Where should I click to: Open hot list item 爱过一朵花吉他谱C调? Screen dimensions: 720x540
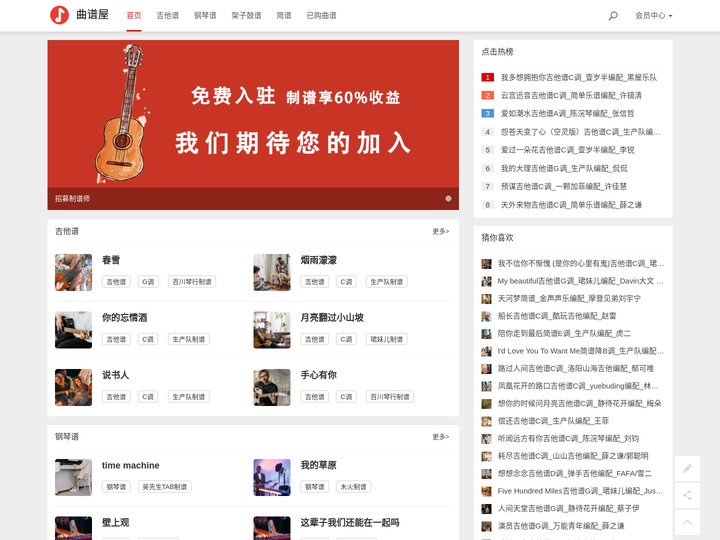pyautogui.click(x=568, y=150)
